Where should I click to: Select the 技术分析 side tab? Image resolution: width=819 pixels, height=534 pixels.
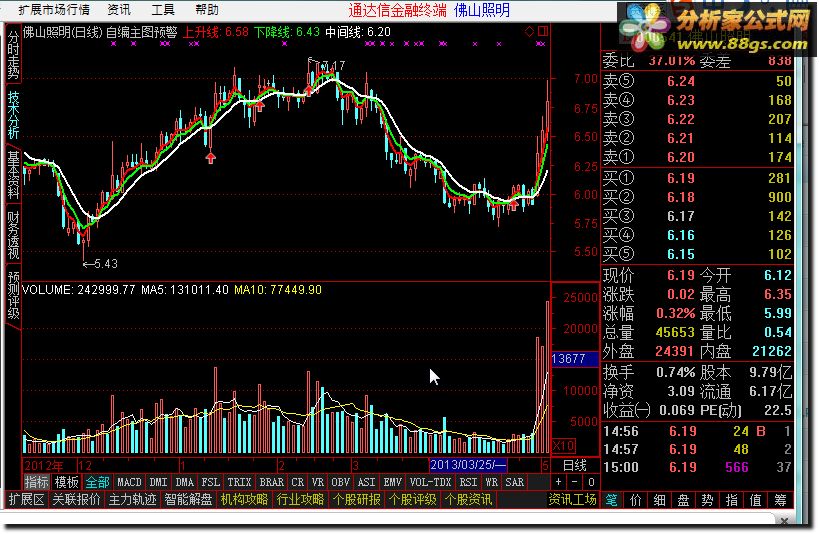(13, 115)
